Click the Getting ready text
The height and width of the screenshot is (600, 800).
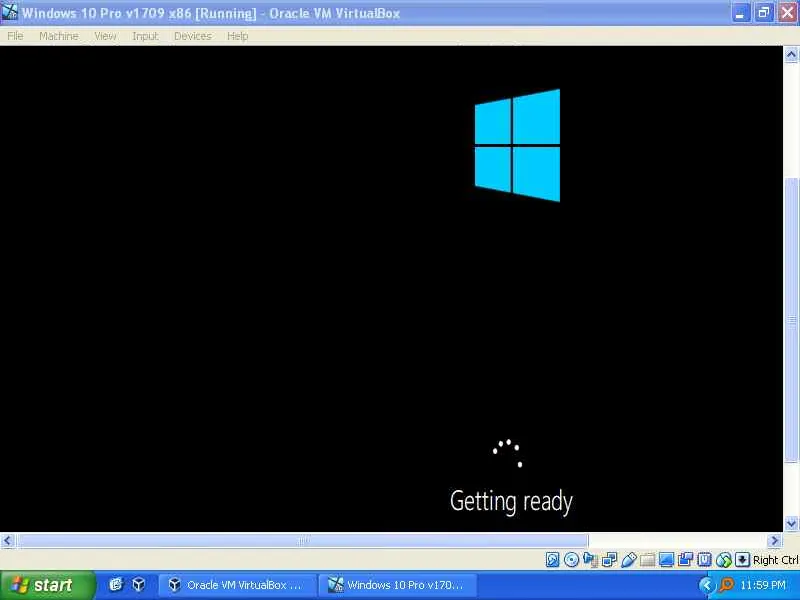(x=511, y=502)
